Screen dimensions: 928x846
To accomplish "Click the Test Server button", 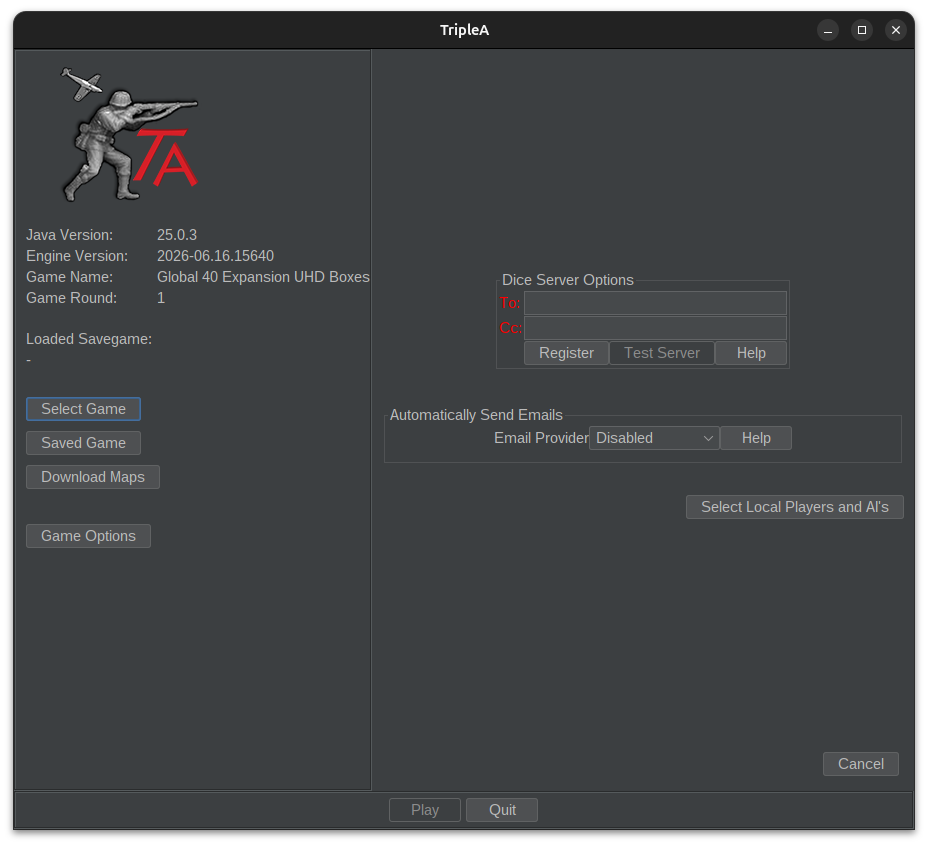I will [662, 353].
